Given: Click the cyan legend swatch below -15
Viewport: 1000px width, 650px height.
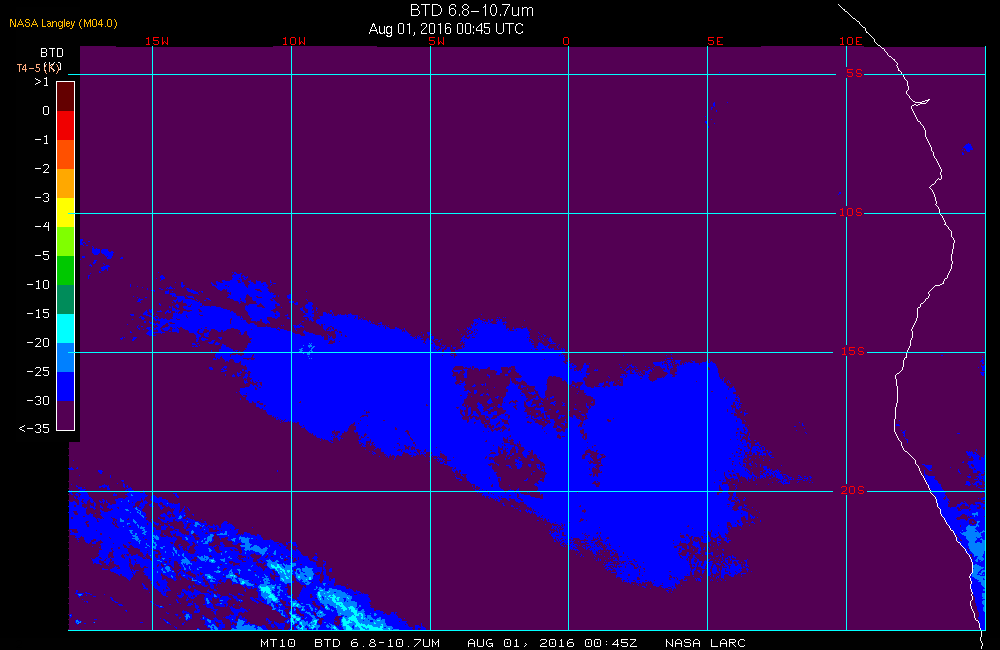Looking at the screenshot, I should [66, 329].
